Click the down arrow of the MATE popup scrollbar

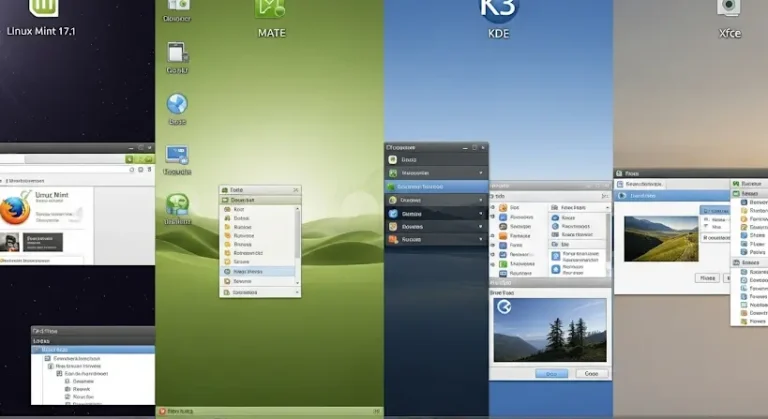(297, 283)
